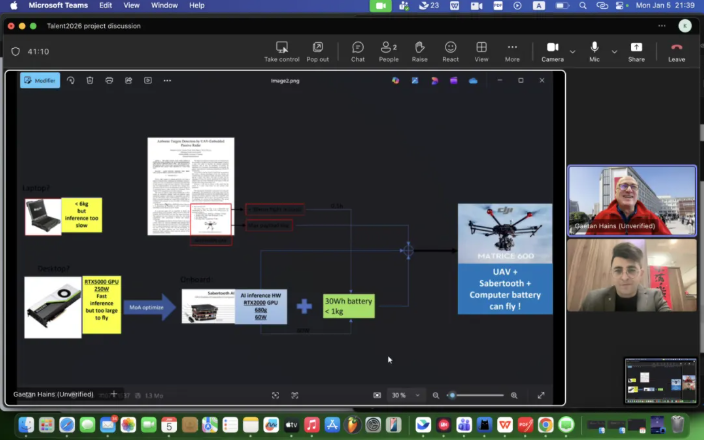The height and width of the screenshot is (440, 704).
Task: Open the meeting Chat panel
Action: 358,51
